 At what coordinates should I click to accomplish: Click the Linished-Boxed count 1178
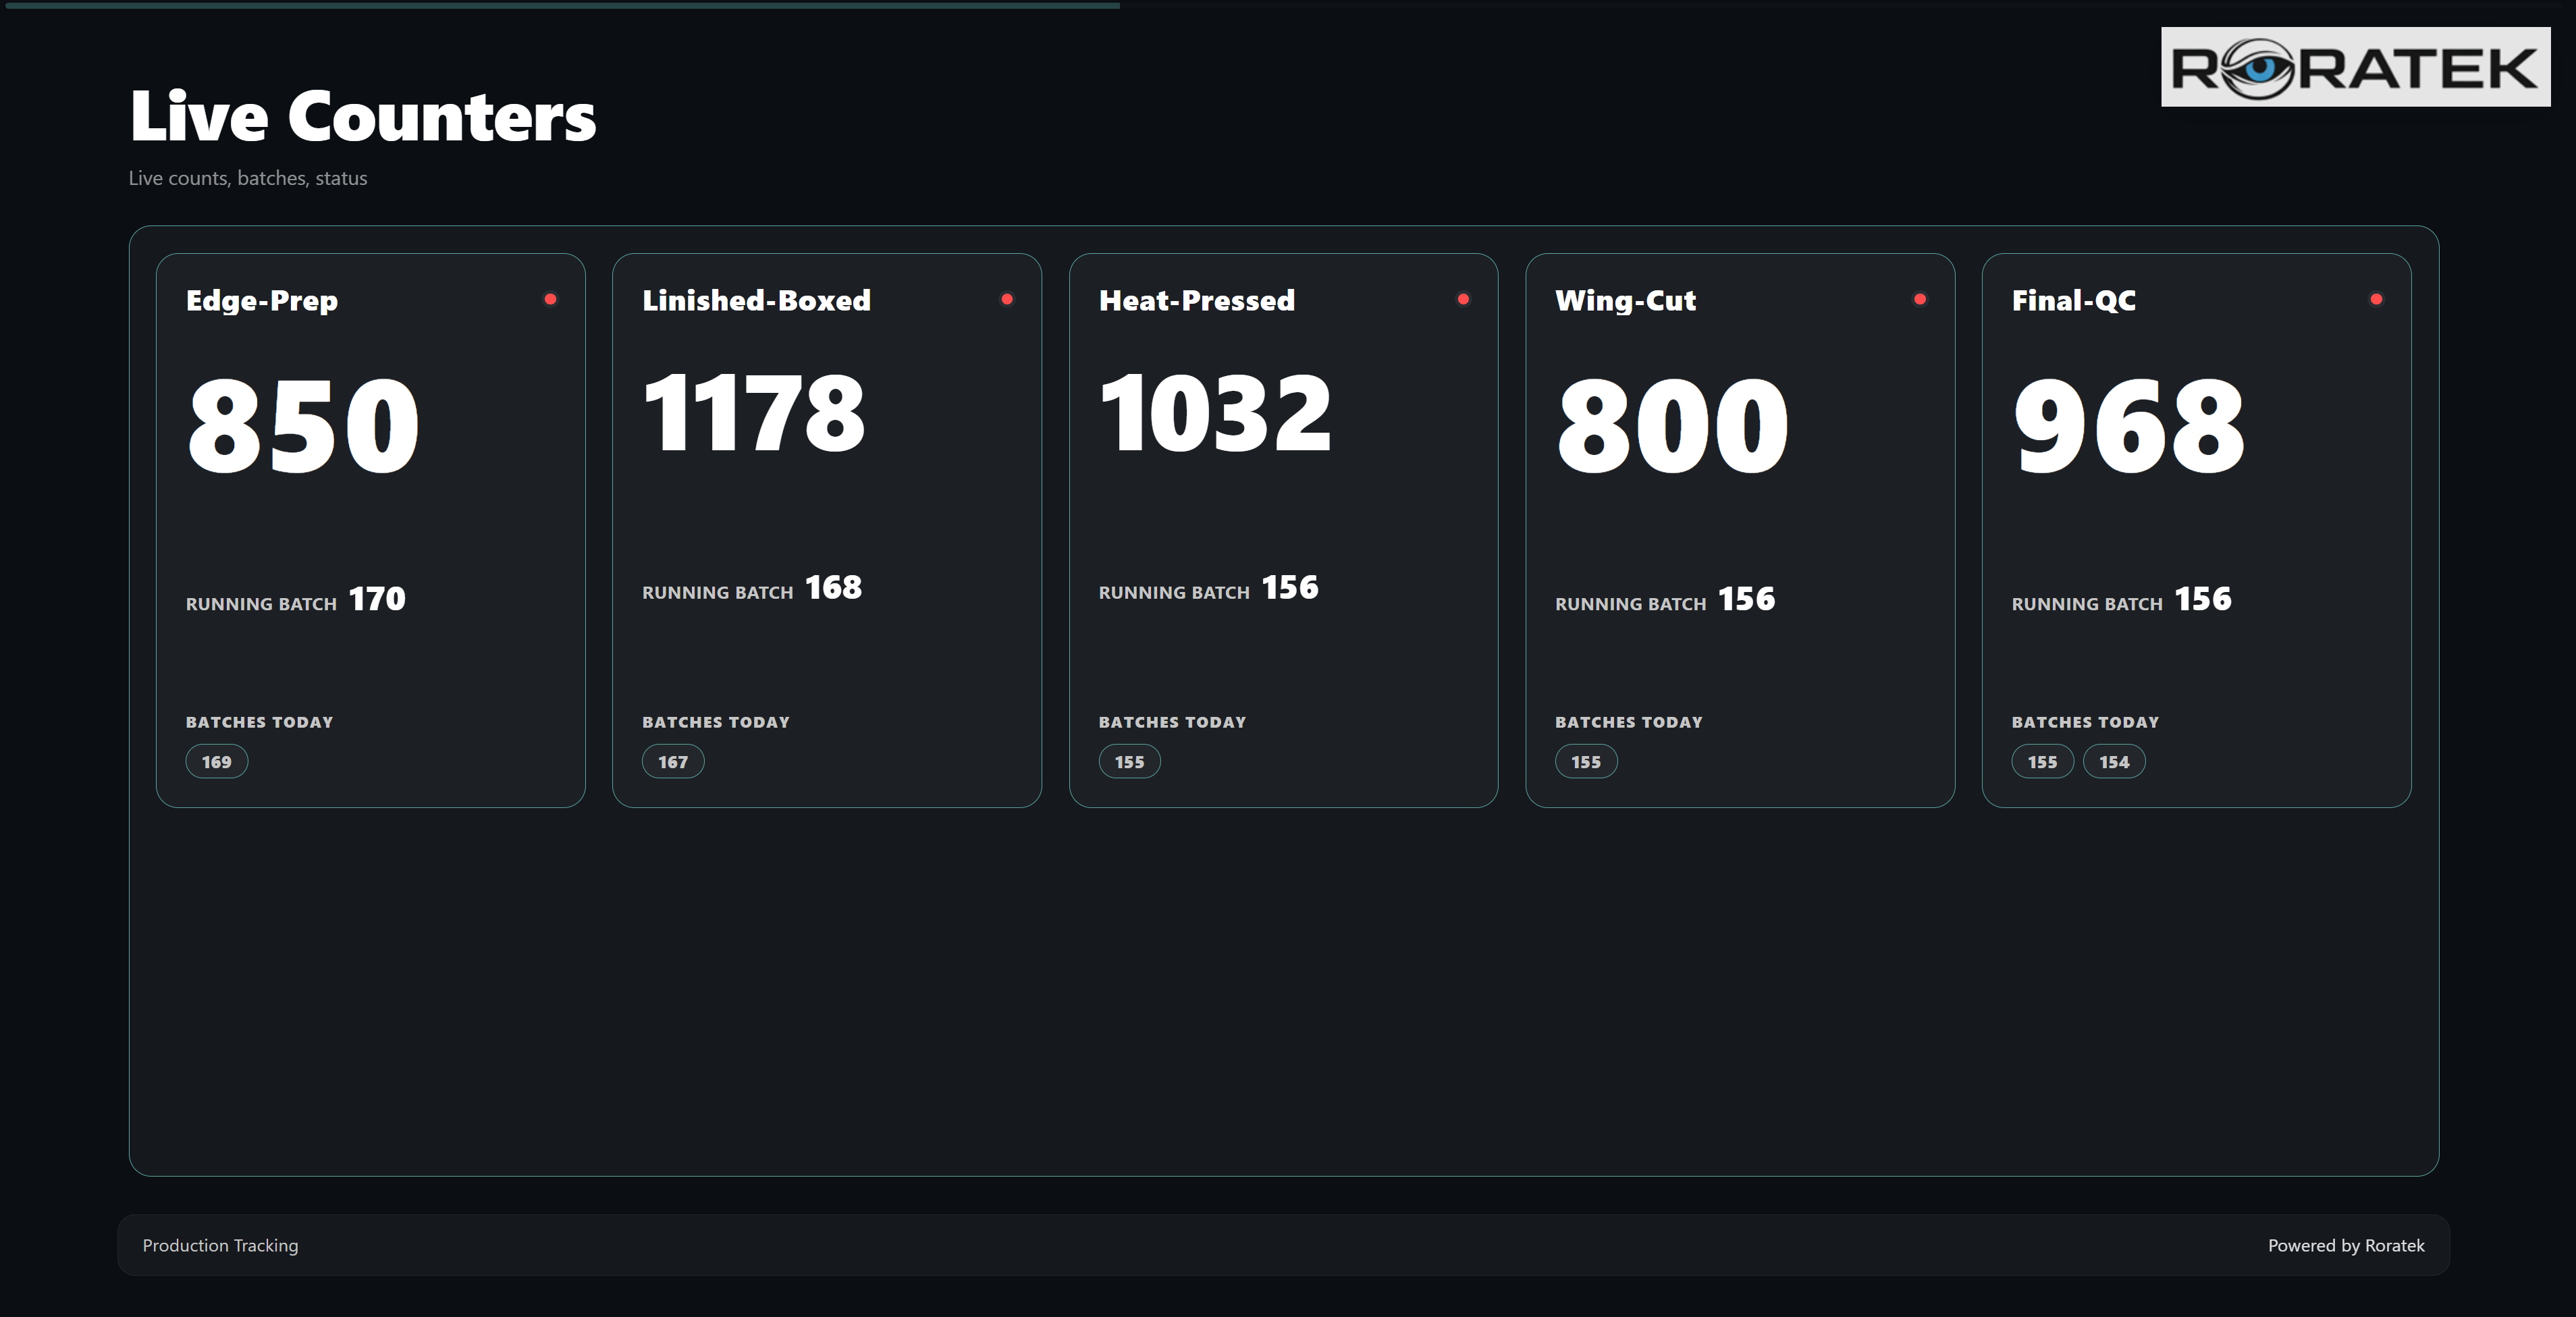(754, 413)
